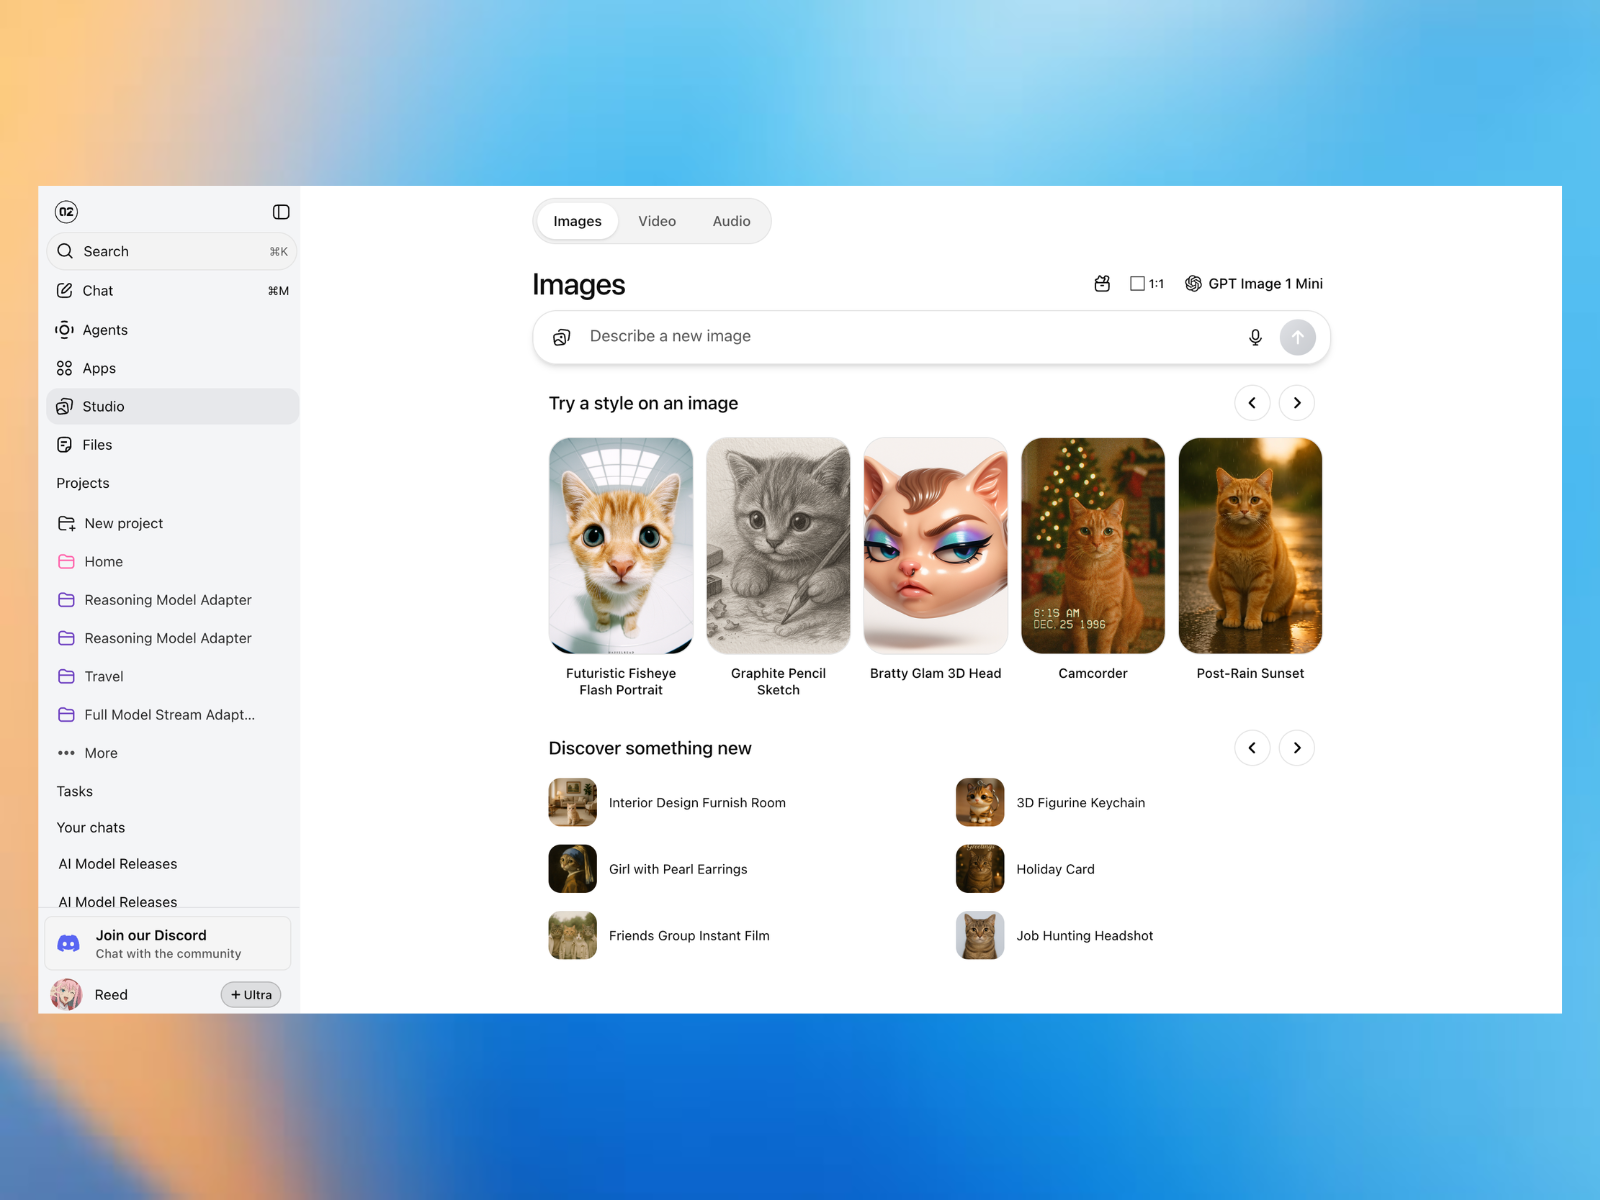Toggle the sidebar collapse icon

click(x=281, y=212)
